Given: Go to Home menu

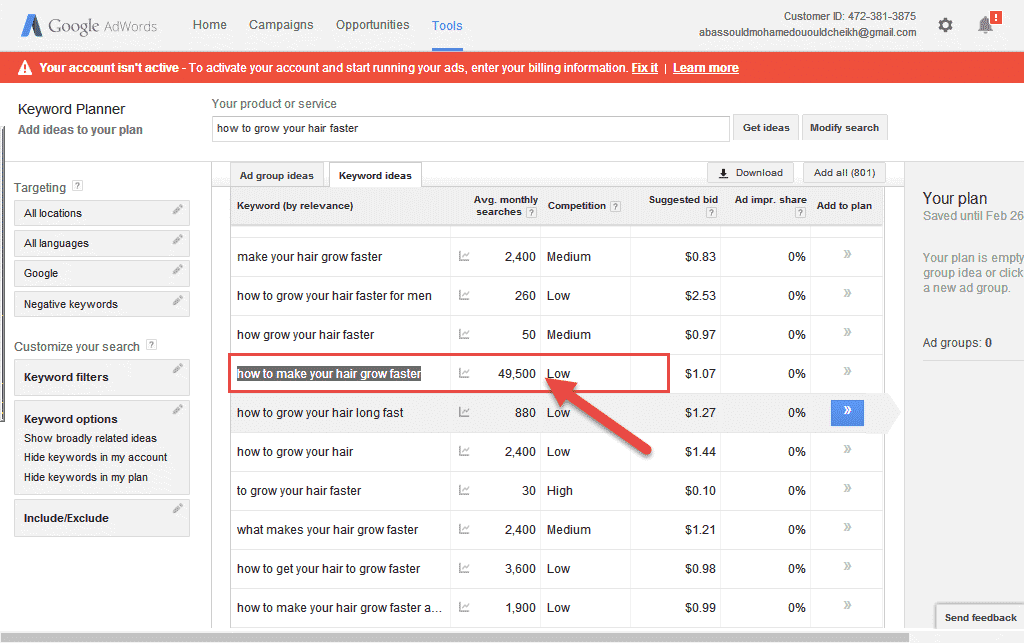Looking at the screenshot, I should (210, 25).
